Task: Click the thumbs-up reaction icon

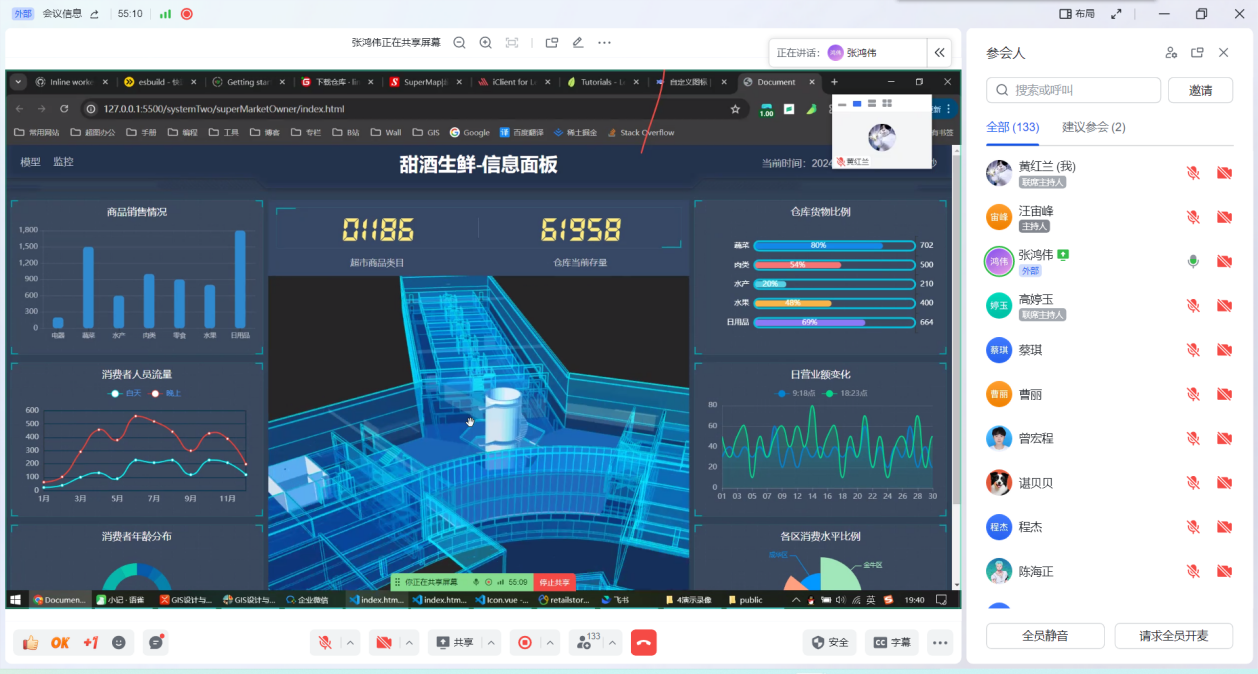Action: (30, 643)
